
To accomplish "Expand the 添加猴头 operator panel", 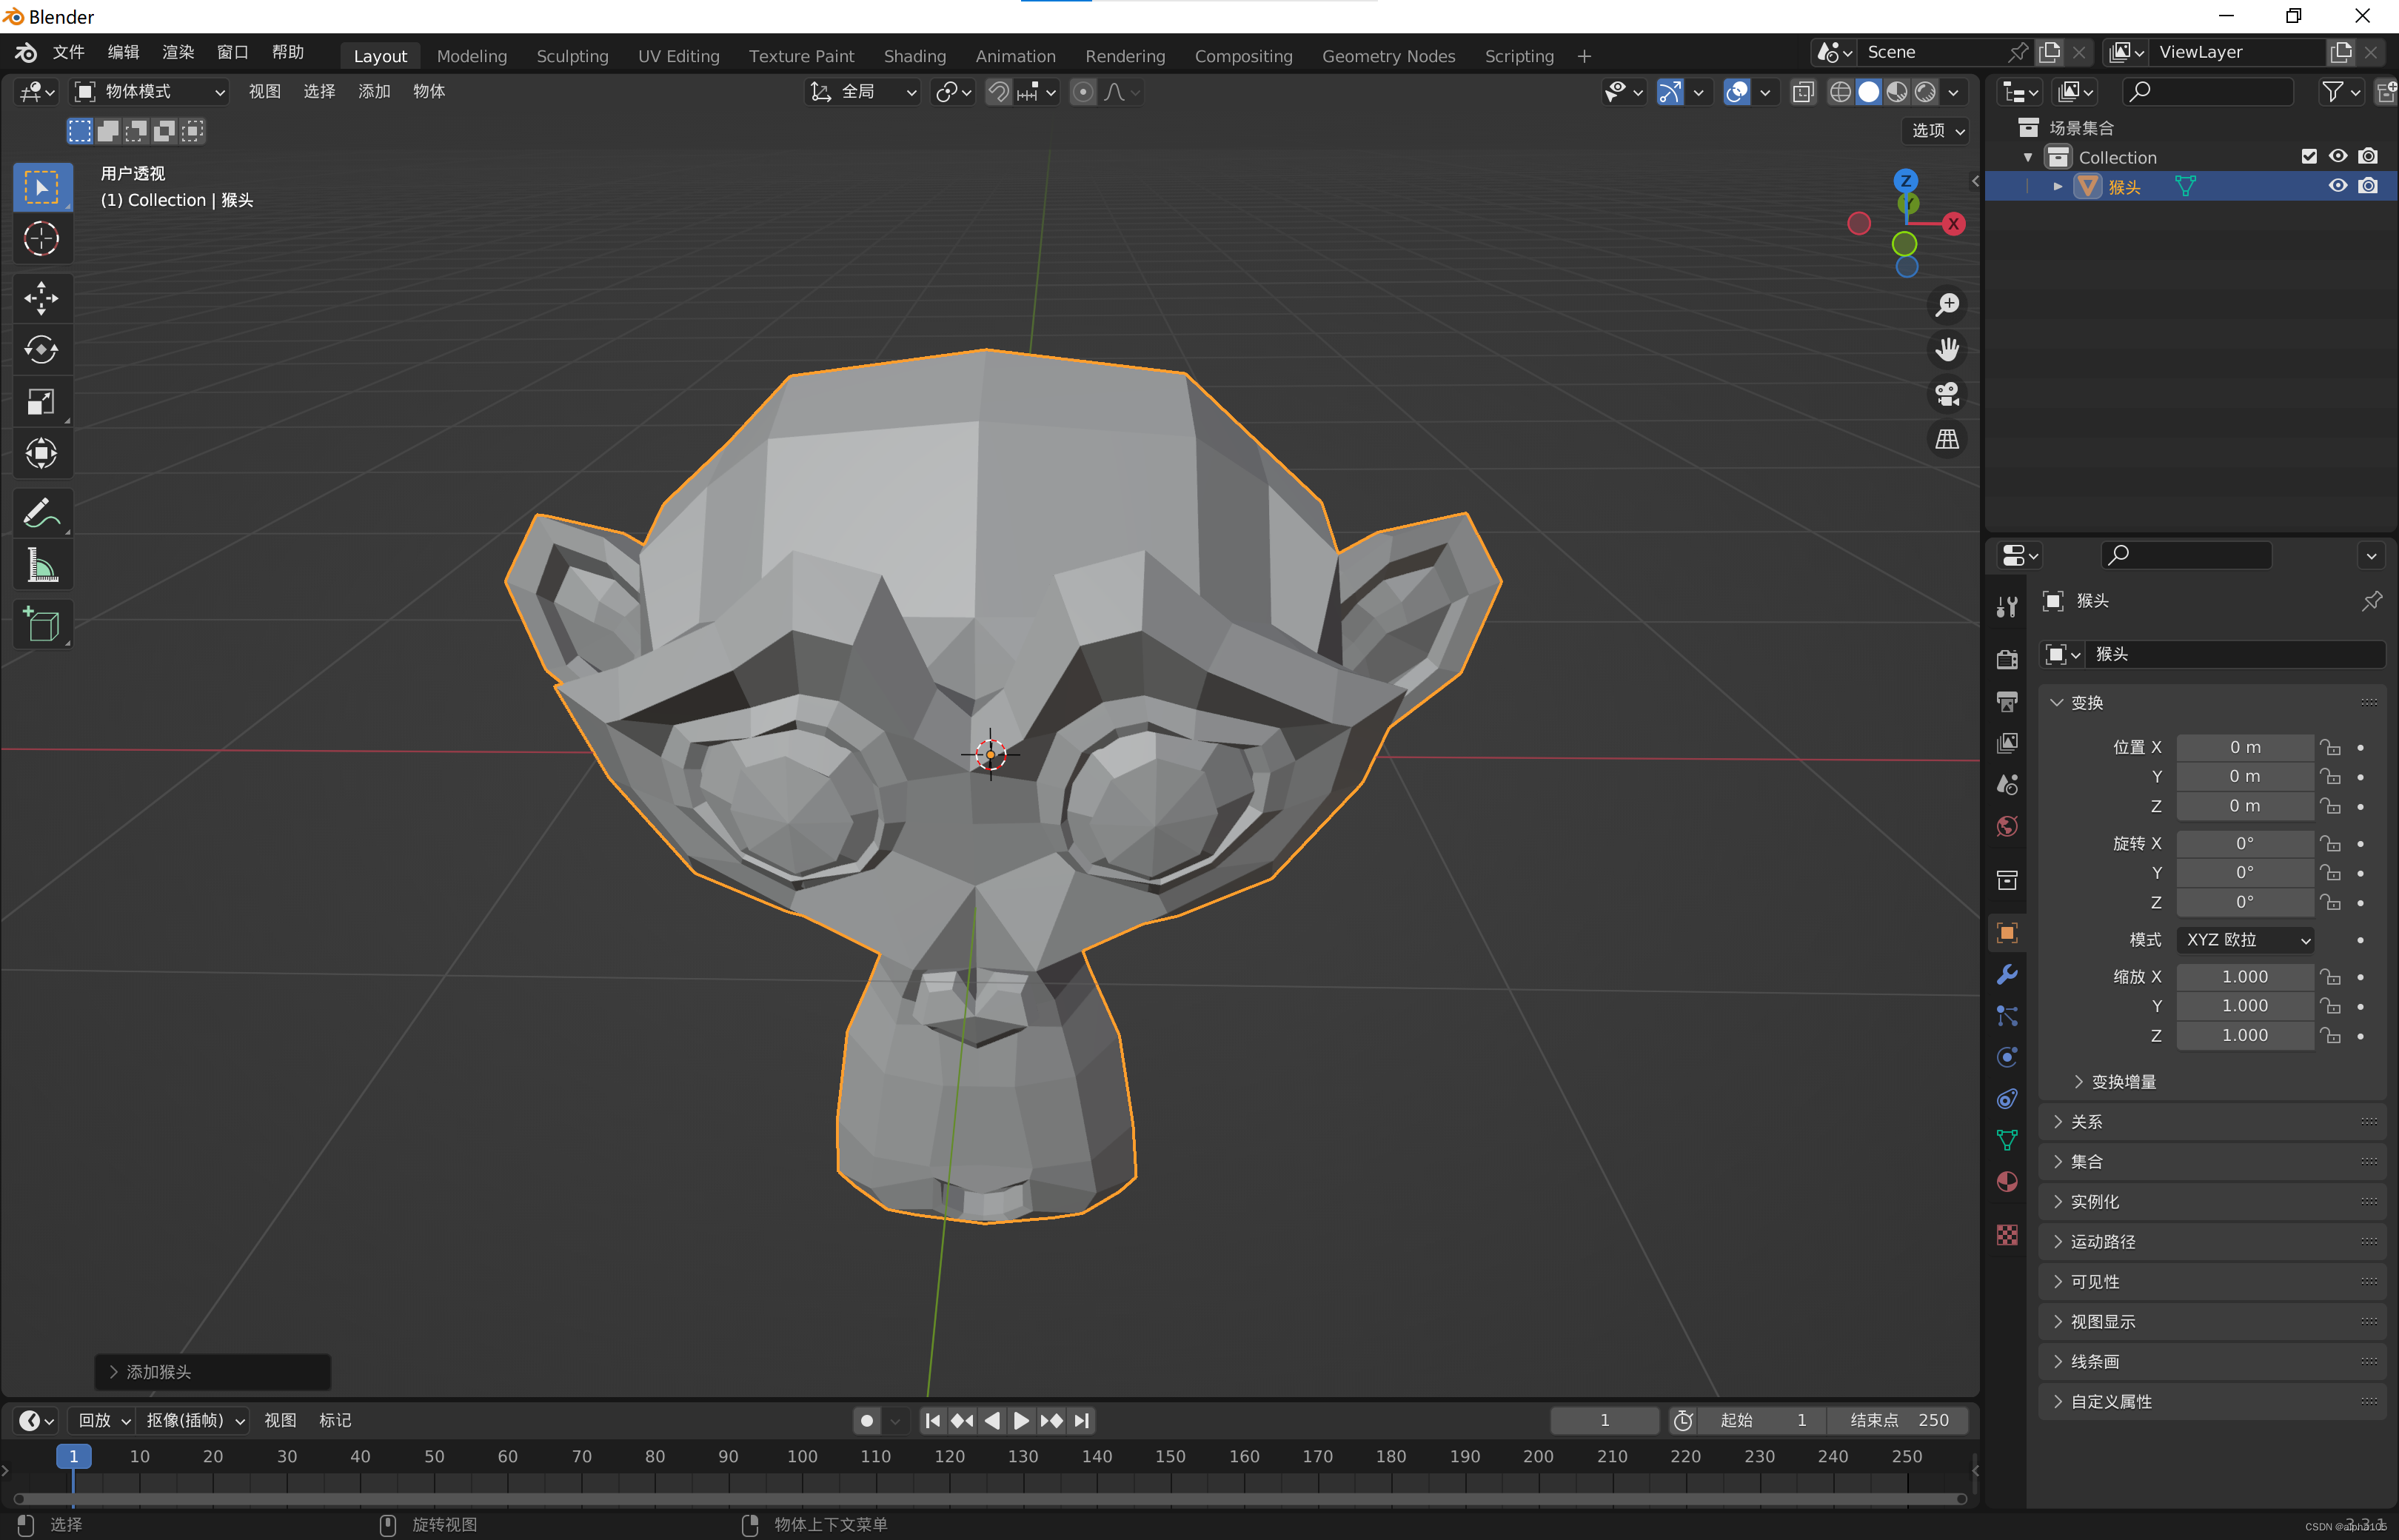I will [212, 1373].
